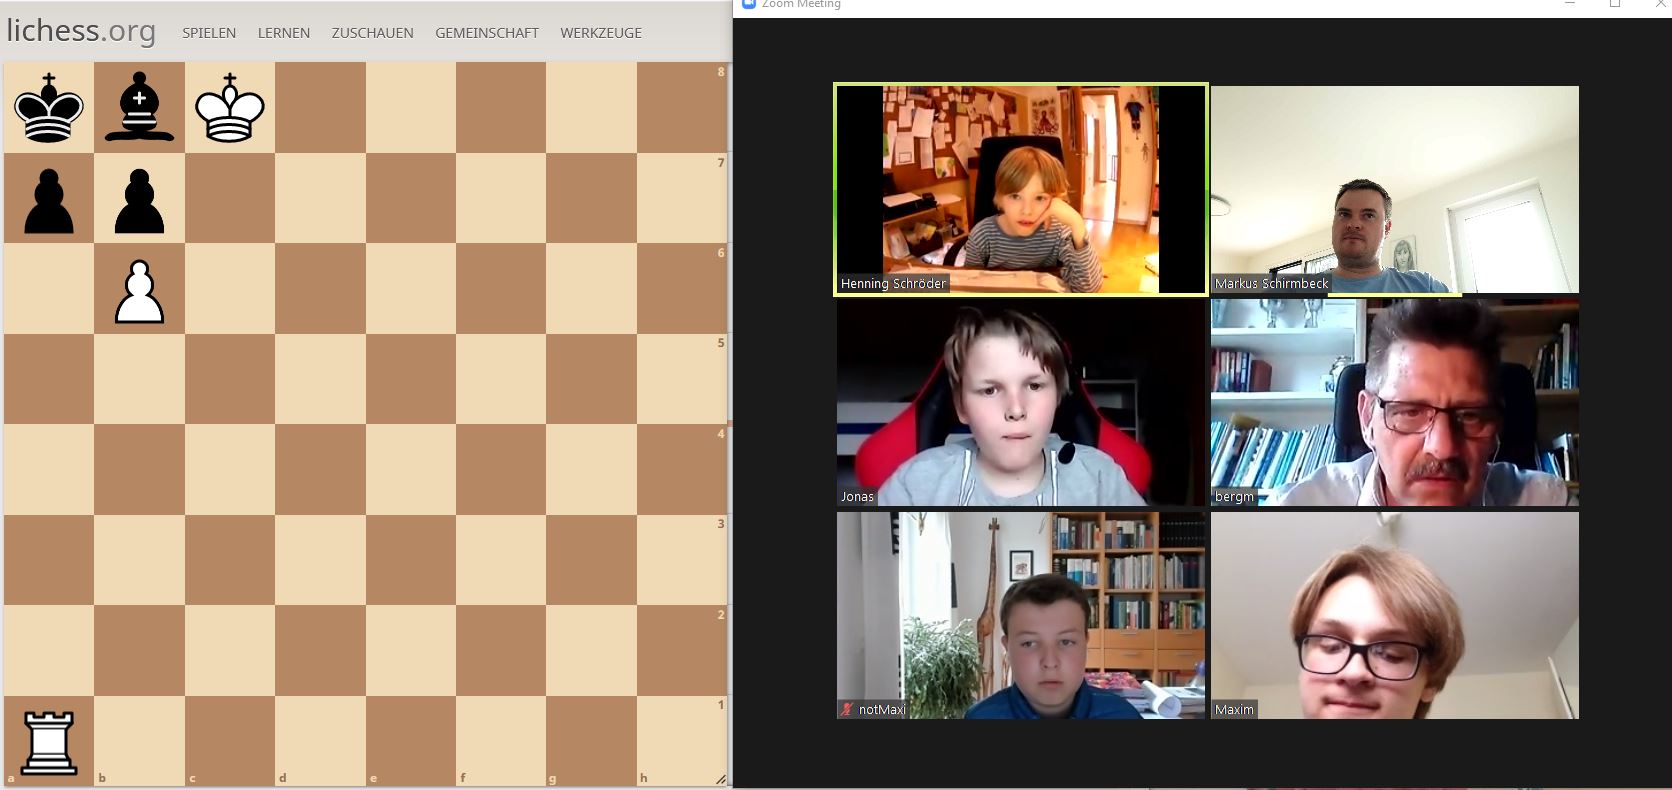
Task: Select Markus Schirmbeck's video tile
Action: (x=1395, y=189)
